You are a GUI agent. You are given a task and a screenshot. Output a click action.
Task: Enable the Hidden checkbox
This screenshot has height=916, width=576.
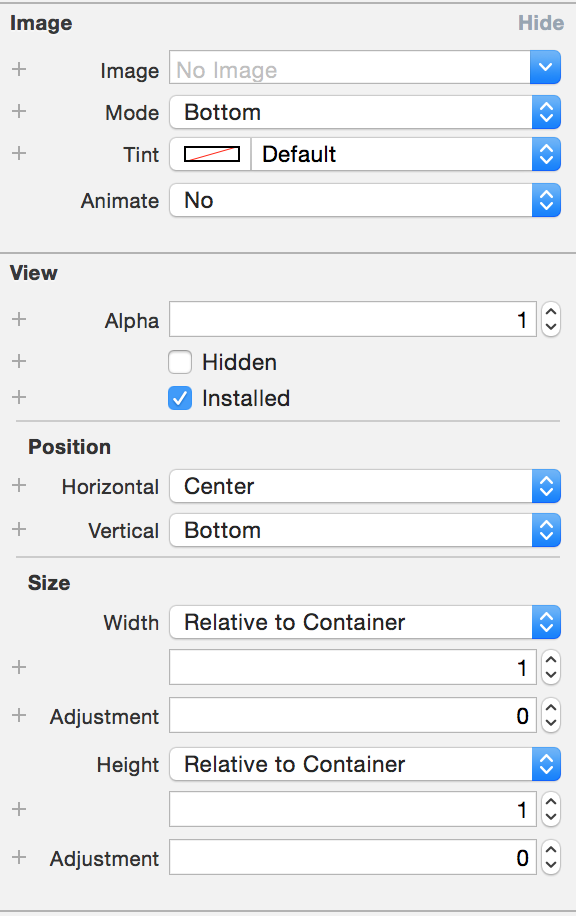pos(180,362)
